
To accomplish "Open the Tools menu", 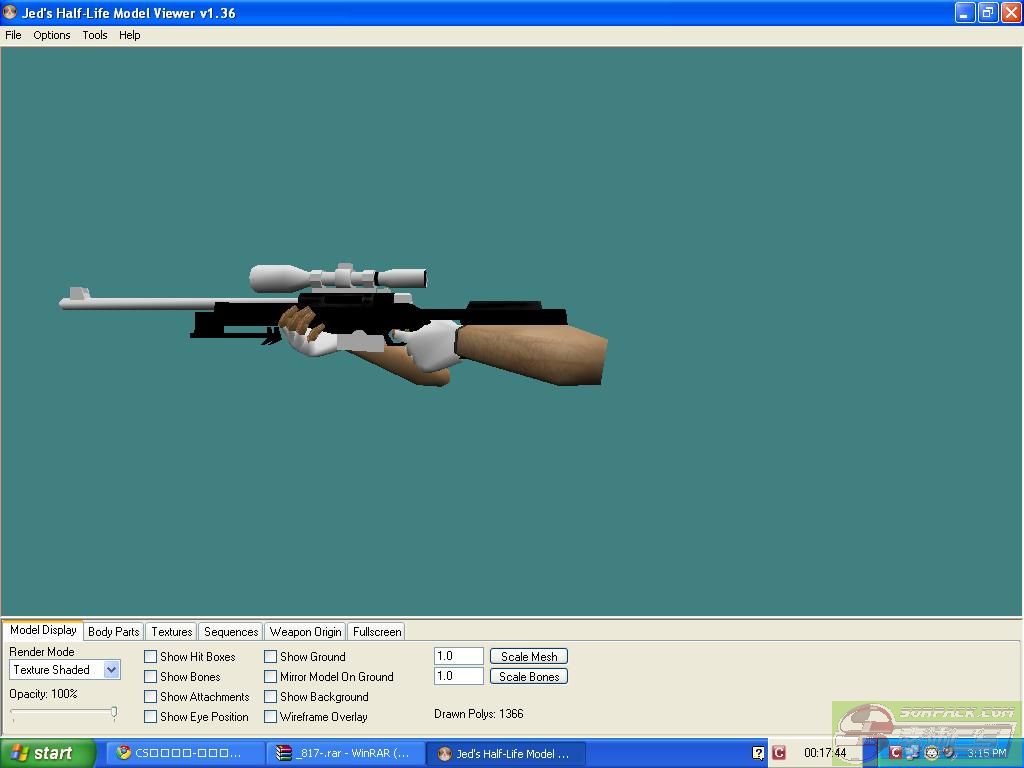I will tap(95, 35).
